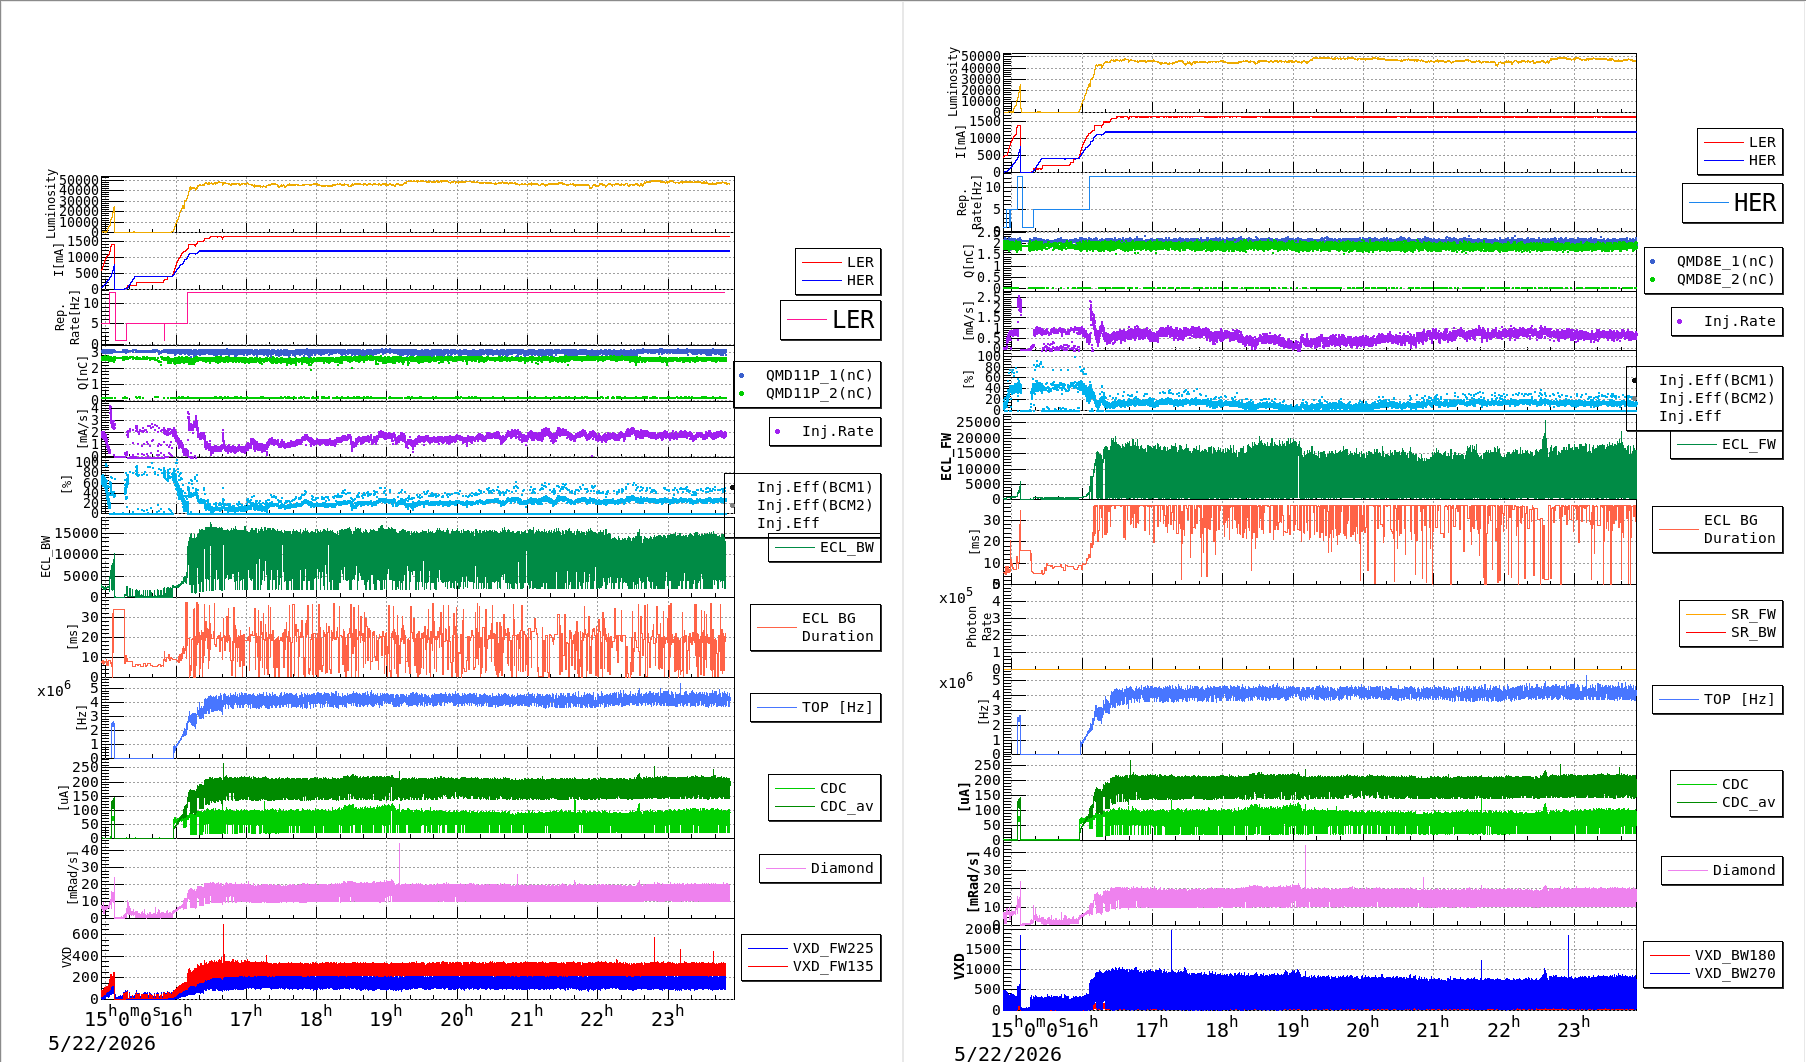Click the blue 'HER' current legend in LER panel
The image size is (1806, 1062).
click(838, 280)
